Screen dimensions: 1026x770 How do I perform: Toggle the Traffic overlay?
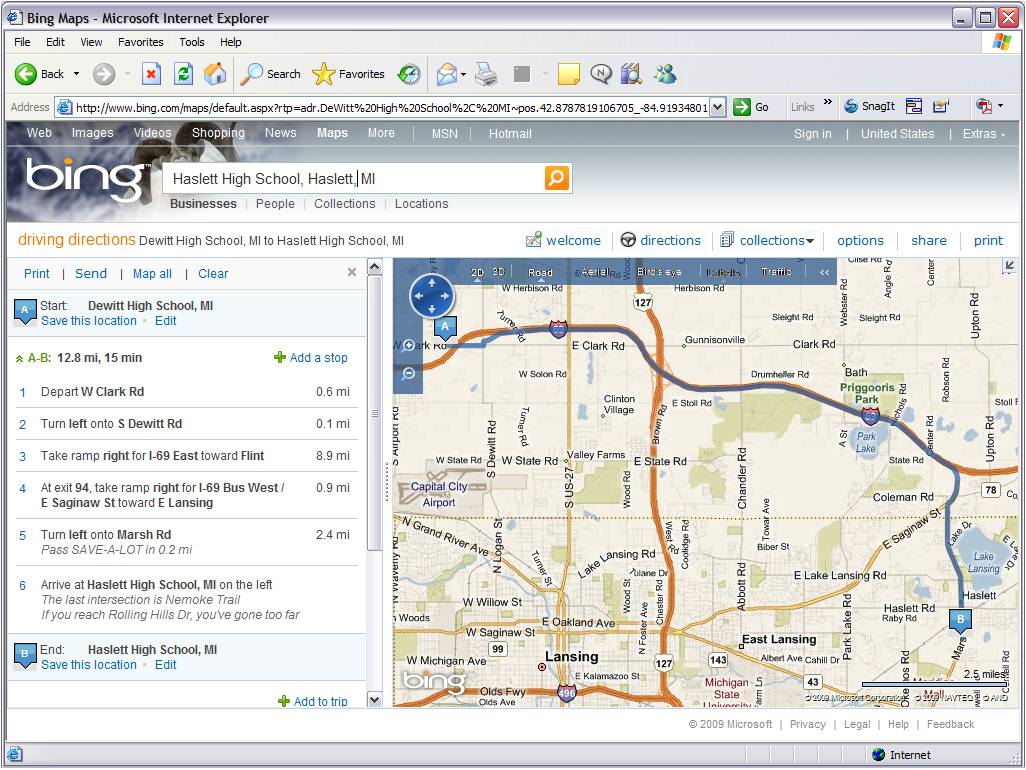pyautogui.click(x=776, y=271)
